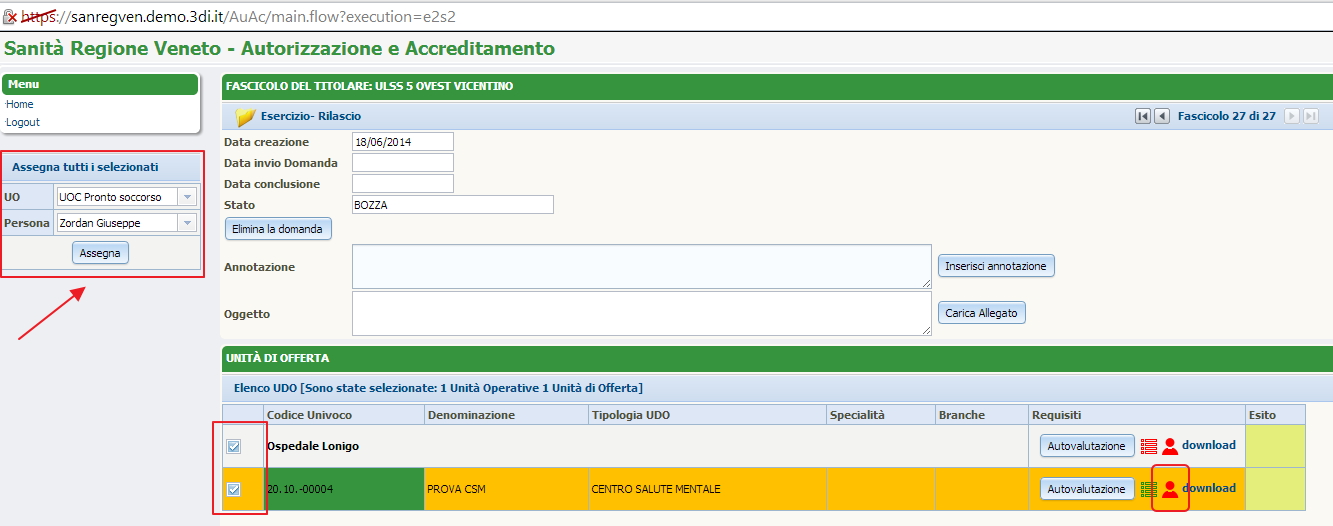Click the red list icon for Ospedale Lonigo
Image resolution: width=1333 pixels, height=526 pixels.
[1149, 446]
